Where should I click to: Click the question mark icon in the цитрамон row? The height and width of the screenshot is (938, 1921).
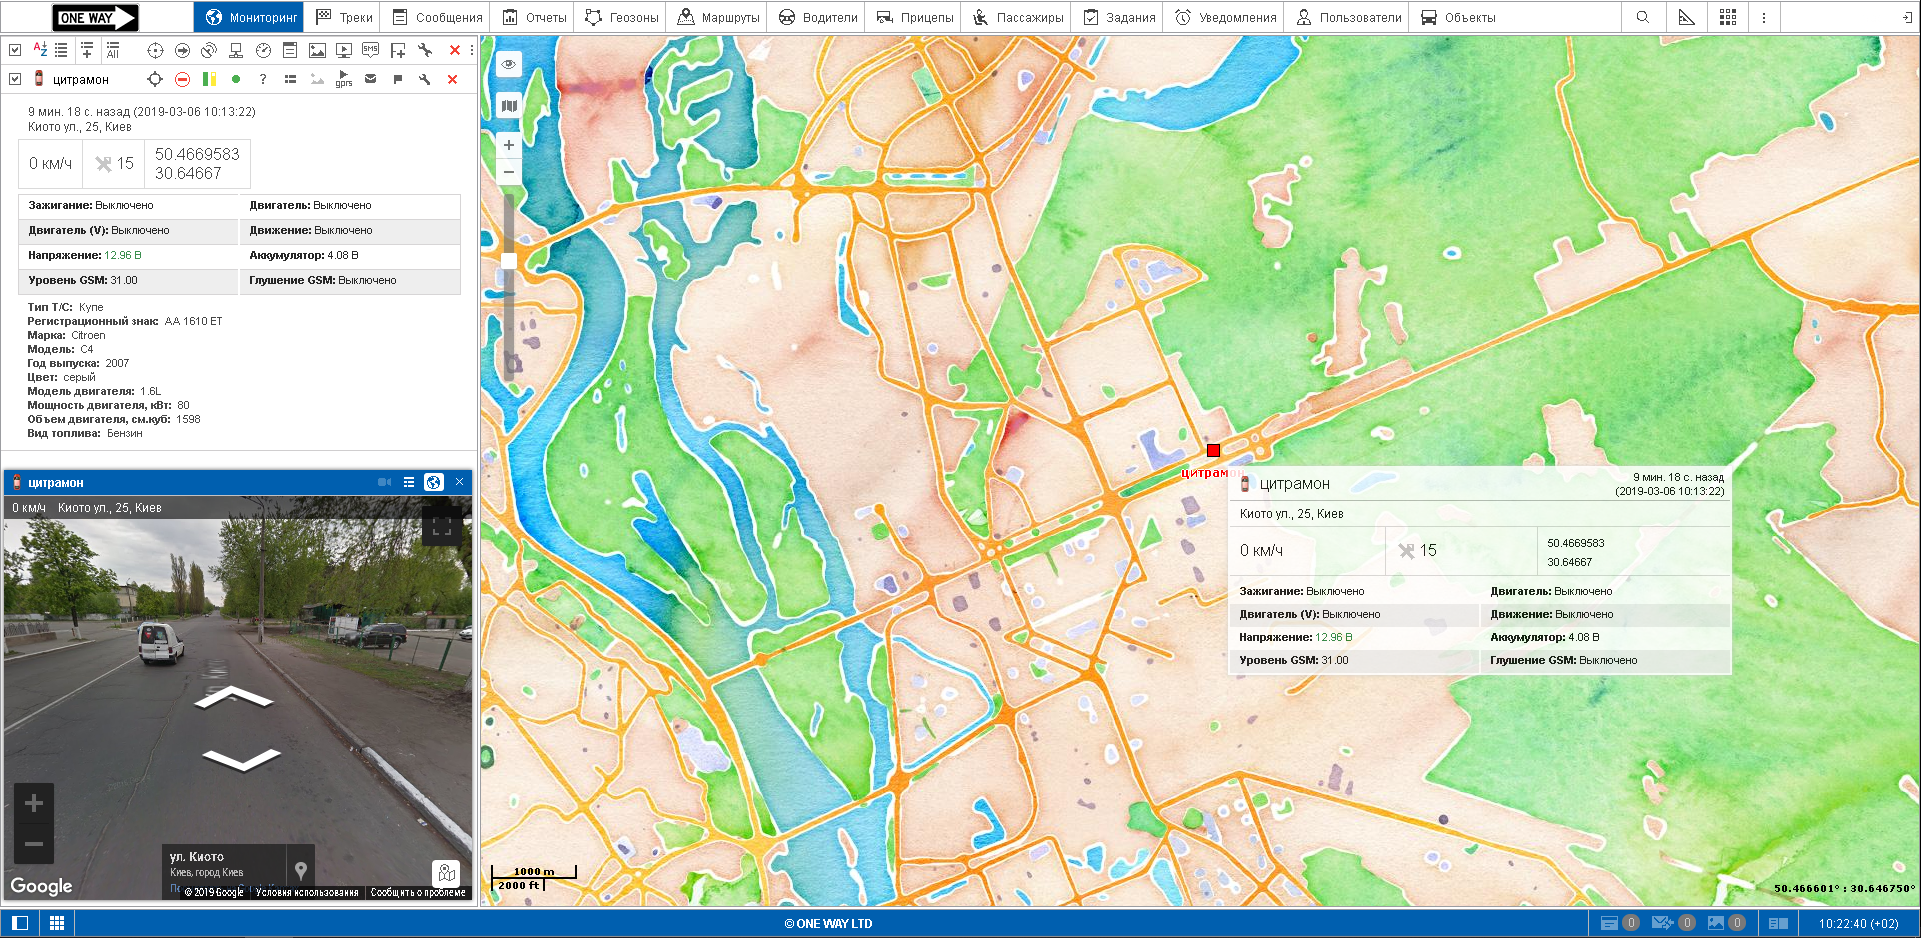coord(263,79)
